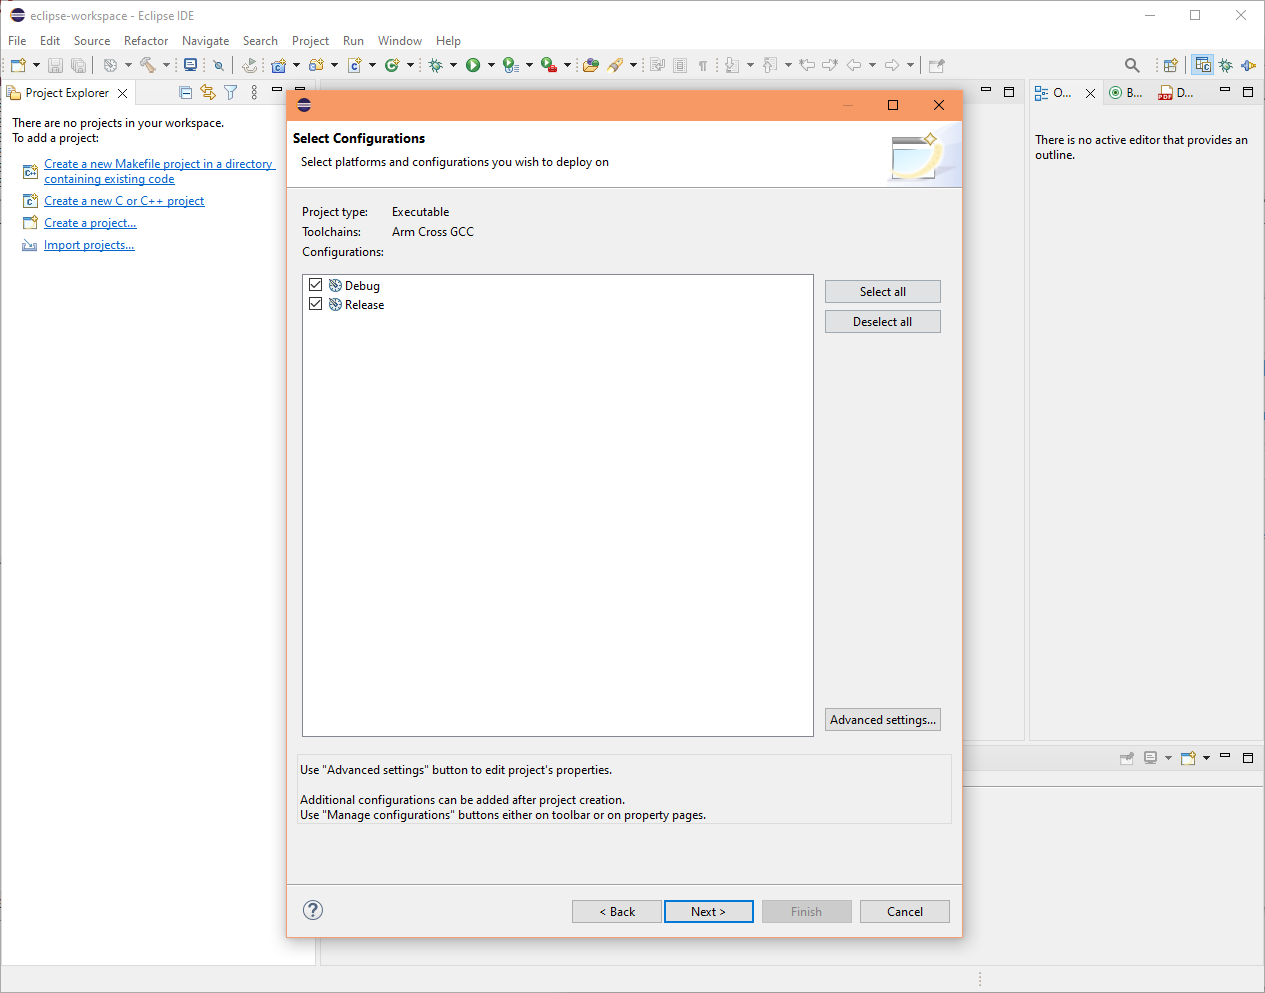Click the Build hammer icon

coord(147,65)
